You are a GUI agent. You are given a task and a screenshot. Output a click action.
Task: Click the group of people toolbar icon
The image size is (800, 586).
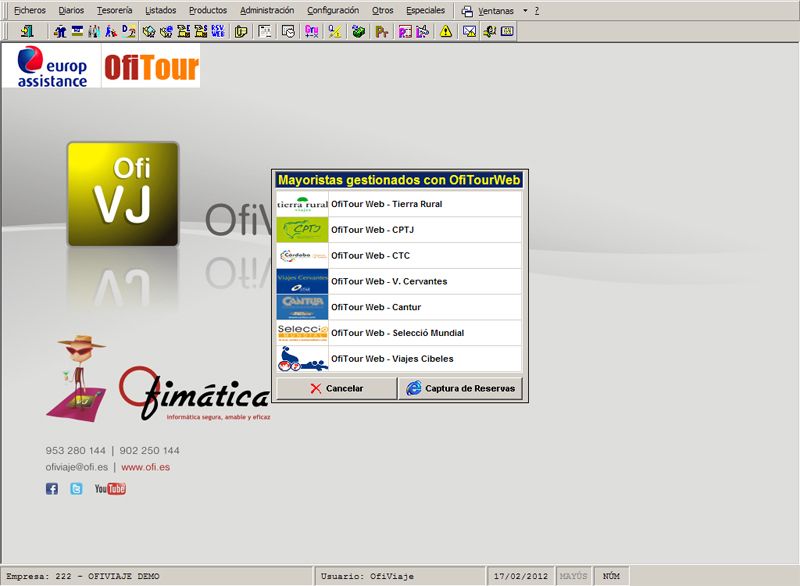[x=94, y=32]
